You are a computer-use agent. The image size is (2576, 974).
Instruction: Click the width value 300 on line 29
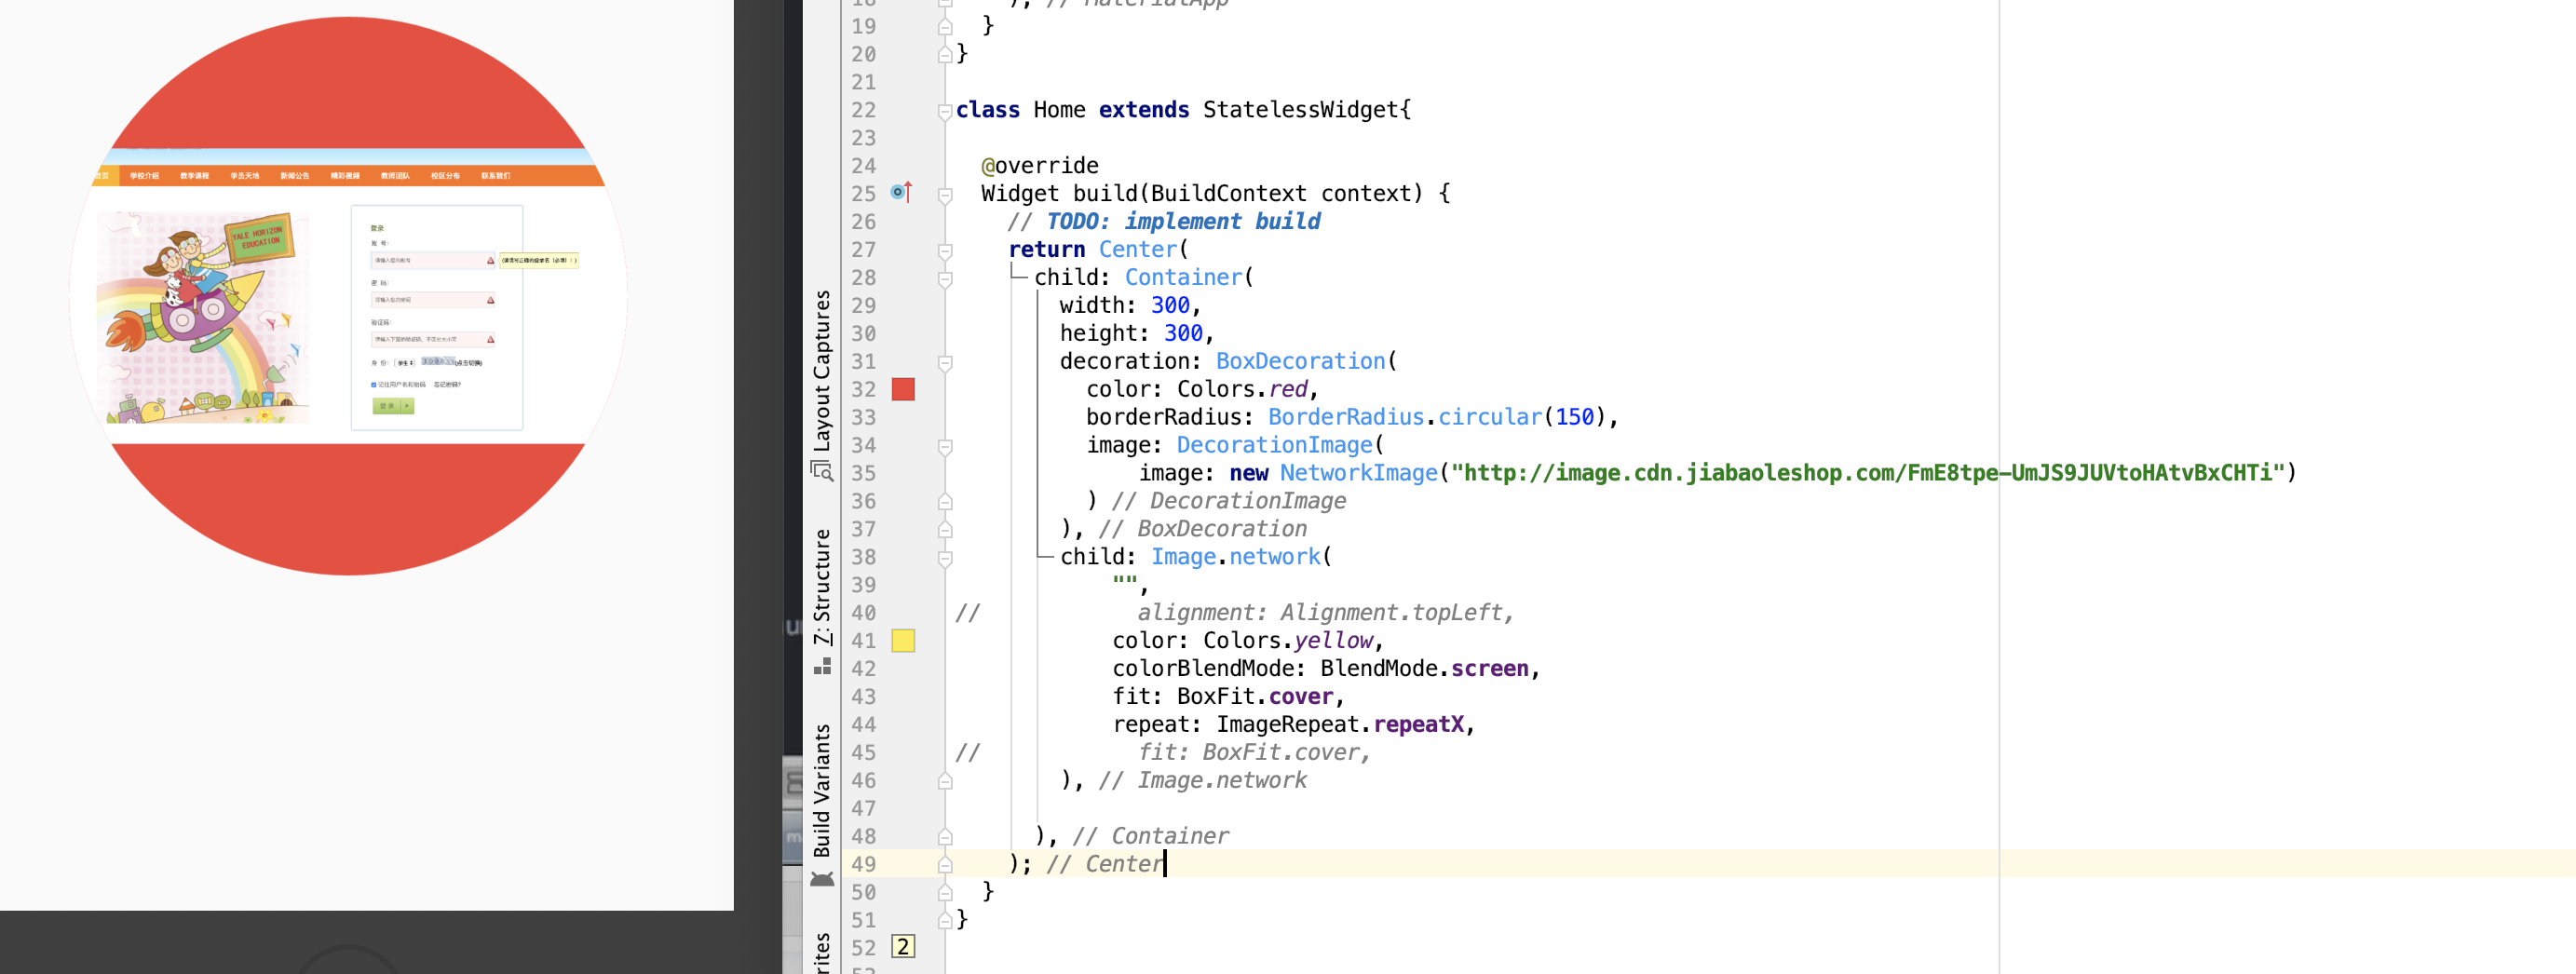(x=1170, y=305)
